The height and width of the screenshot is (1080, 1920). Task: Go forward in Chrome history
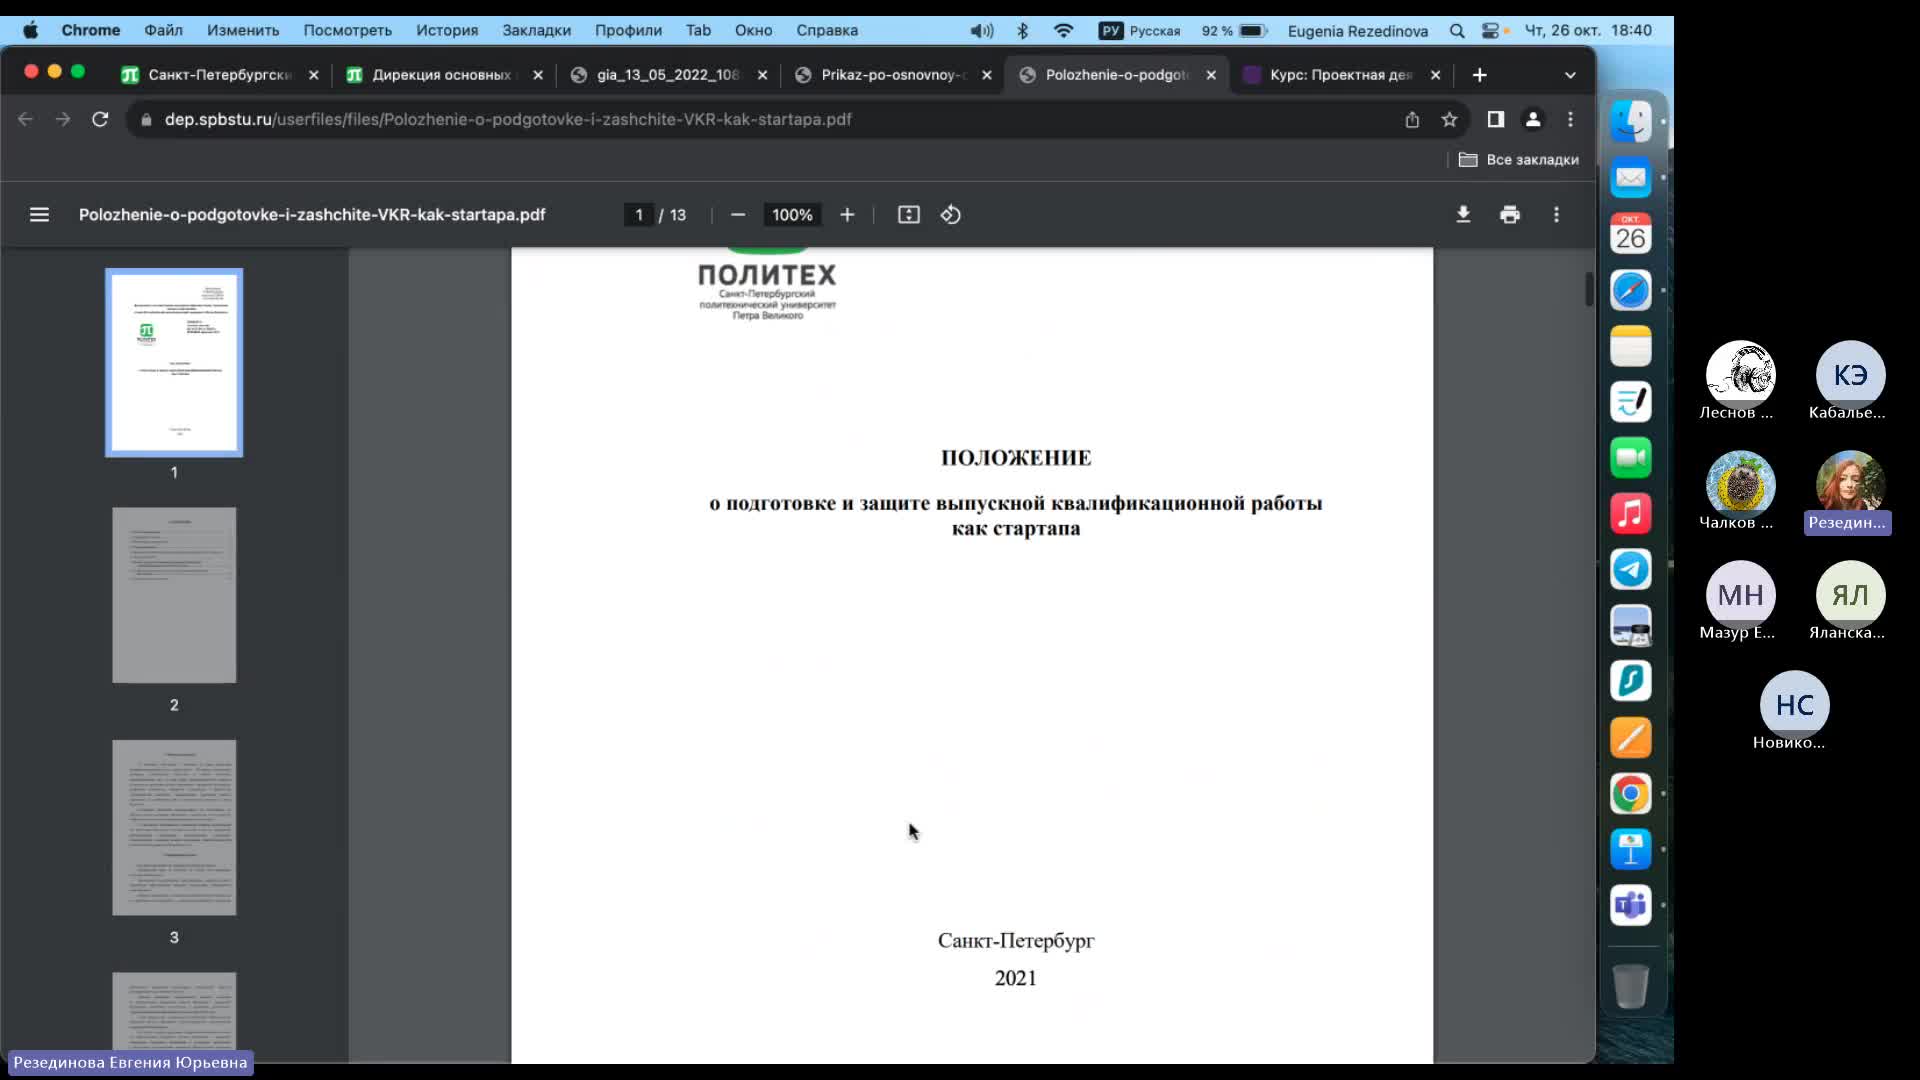point(63,119)
